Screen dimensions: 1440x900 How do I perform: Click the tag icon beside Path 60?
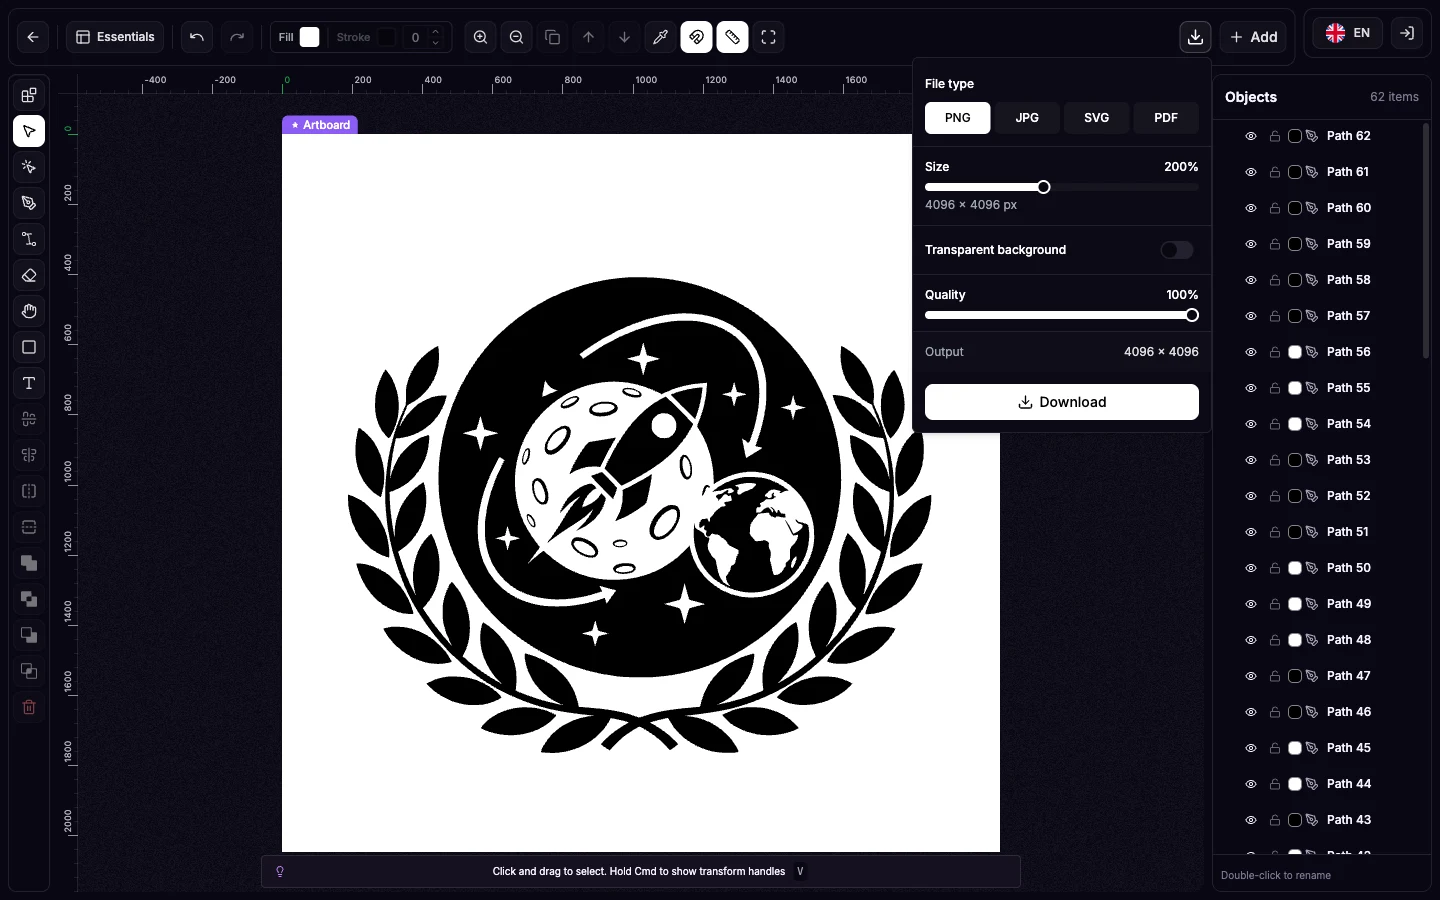click(x=1312, y=208)
